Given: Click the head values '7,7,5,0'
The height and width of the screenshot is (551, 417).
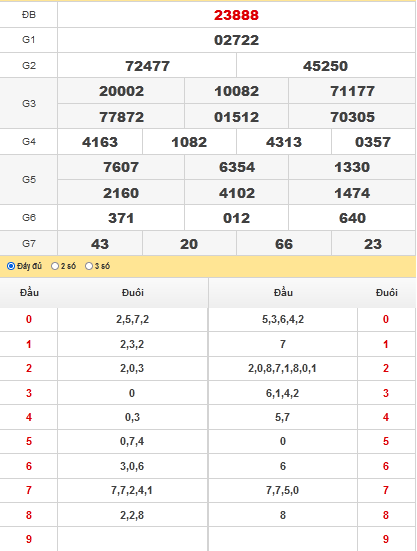Looking at the screenshot, I should (x=282, y=490).
